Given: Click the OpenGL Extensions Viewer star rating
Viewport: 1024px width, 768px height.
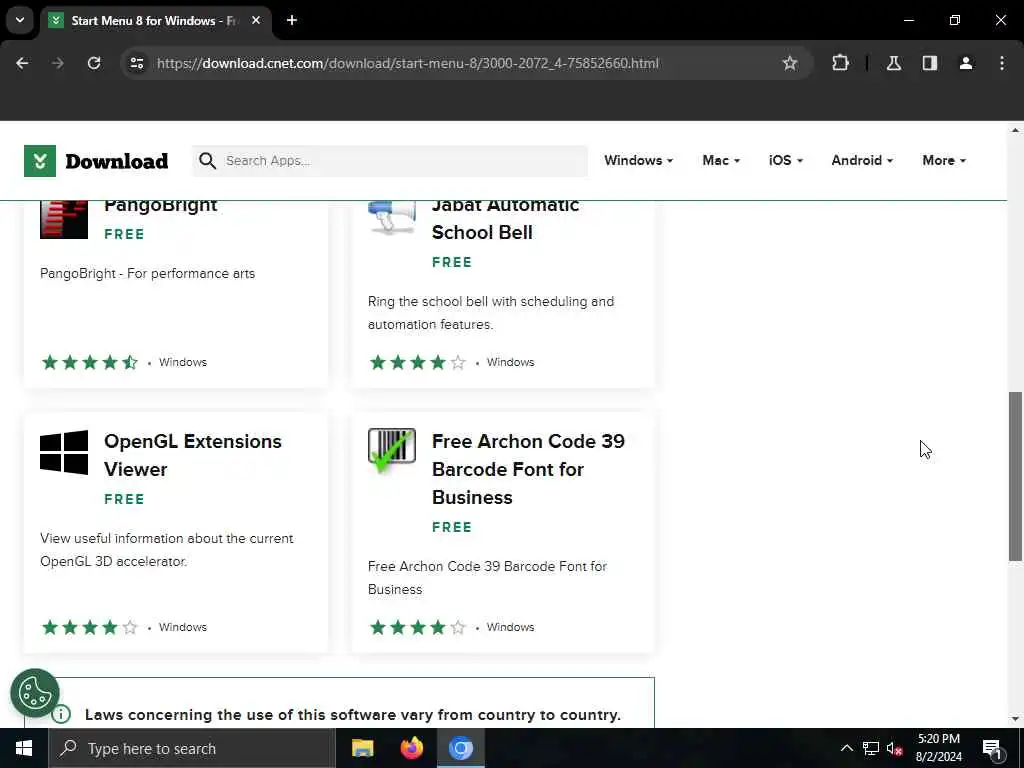Looking at the screenshot, I should click(x=89, y=628).
